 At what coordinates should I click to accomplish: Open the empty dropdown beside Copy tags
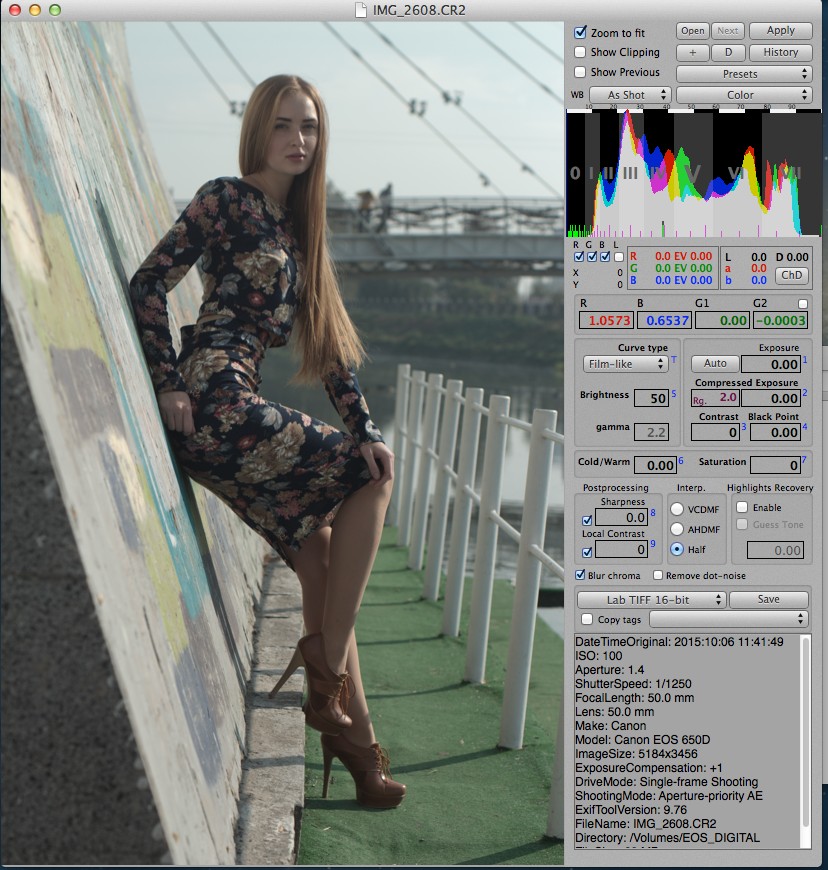729,619
